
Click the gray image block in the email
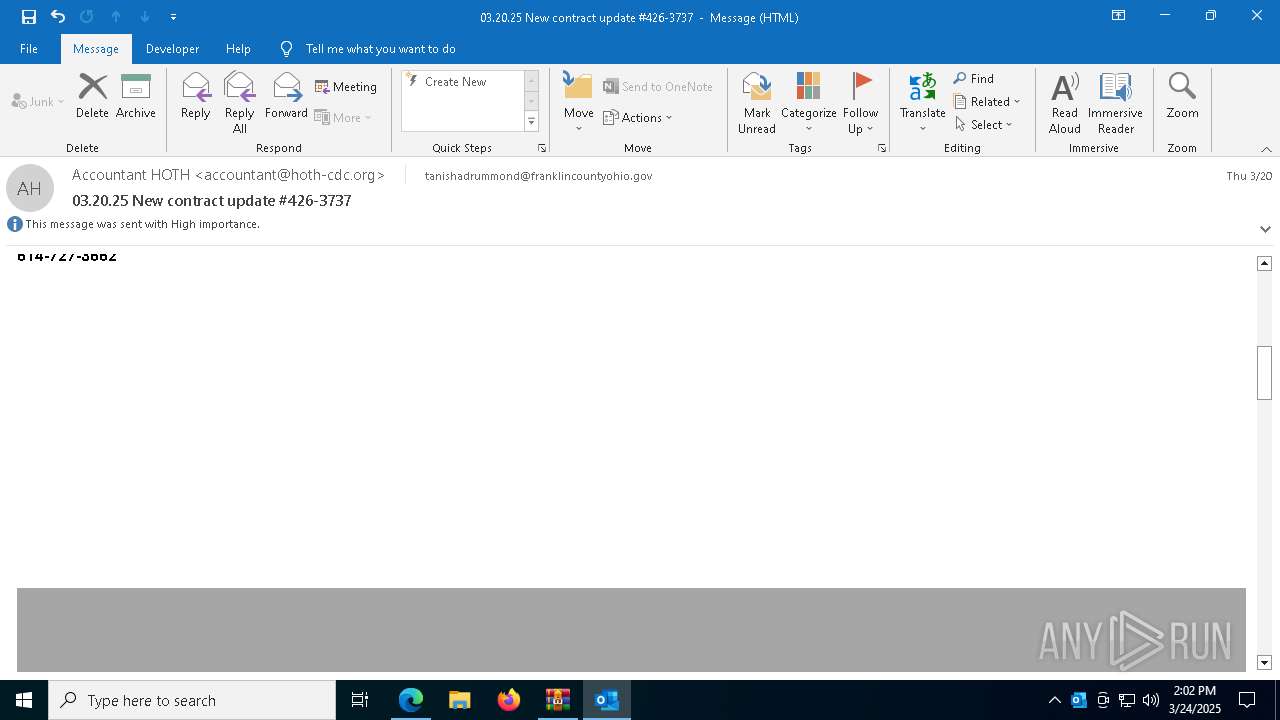pos(631,630)
